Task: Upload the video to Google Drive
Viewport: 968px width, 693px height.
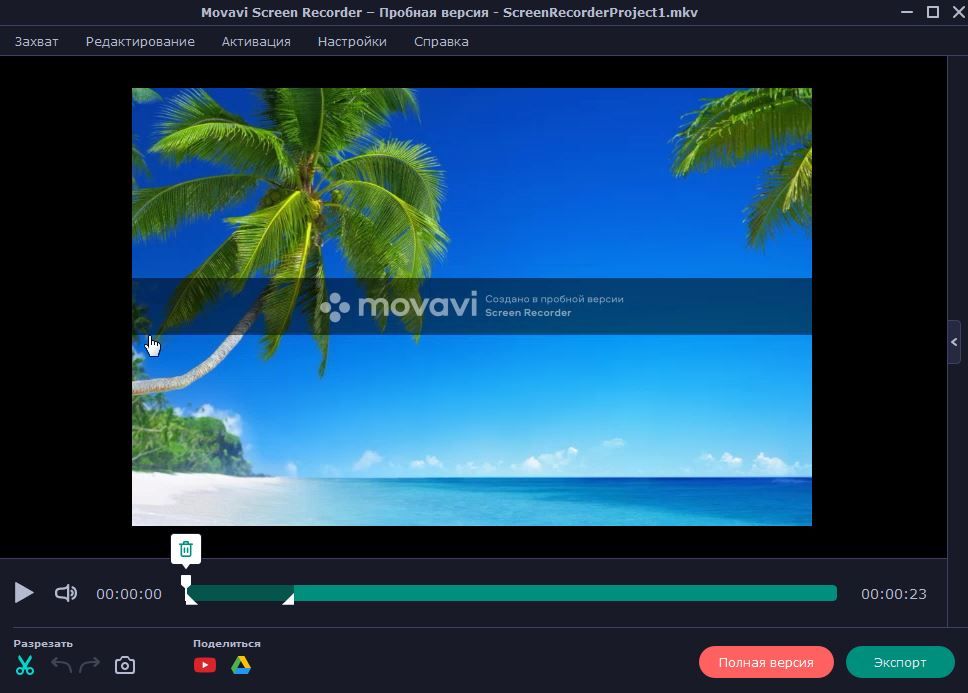Action: click(x=241, y=665)
